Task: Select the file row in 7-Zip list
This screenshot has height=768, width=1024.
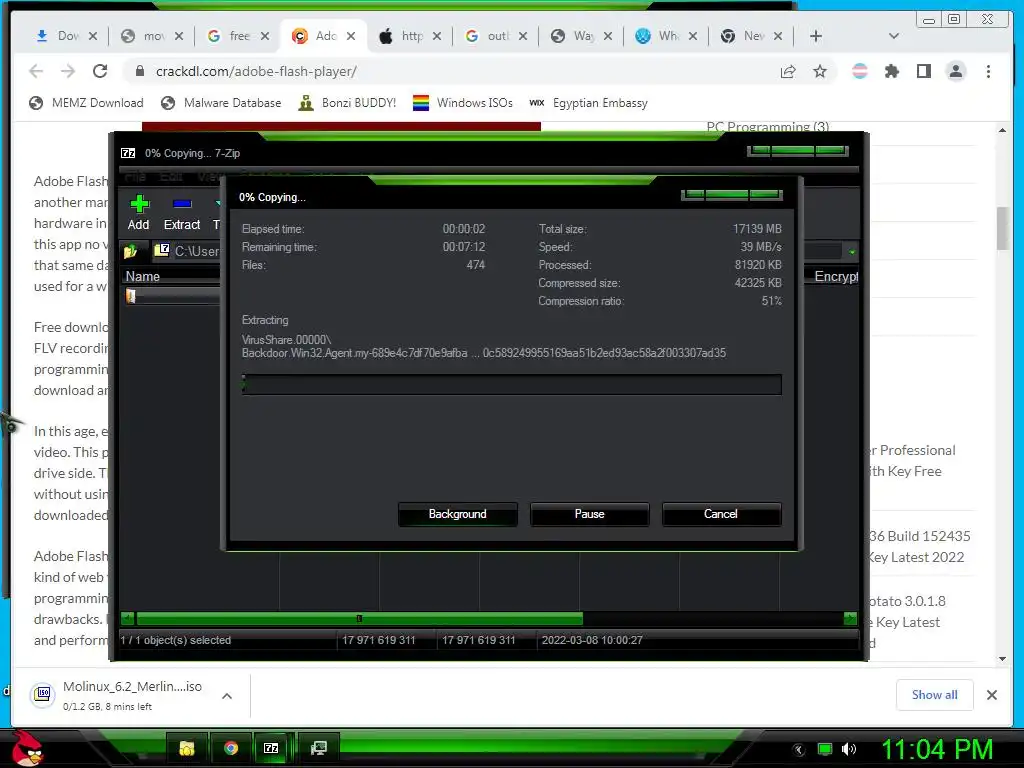Action: (x=171, y=296)
